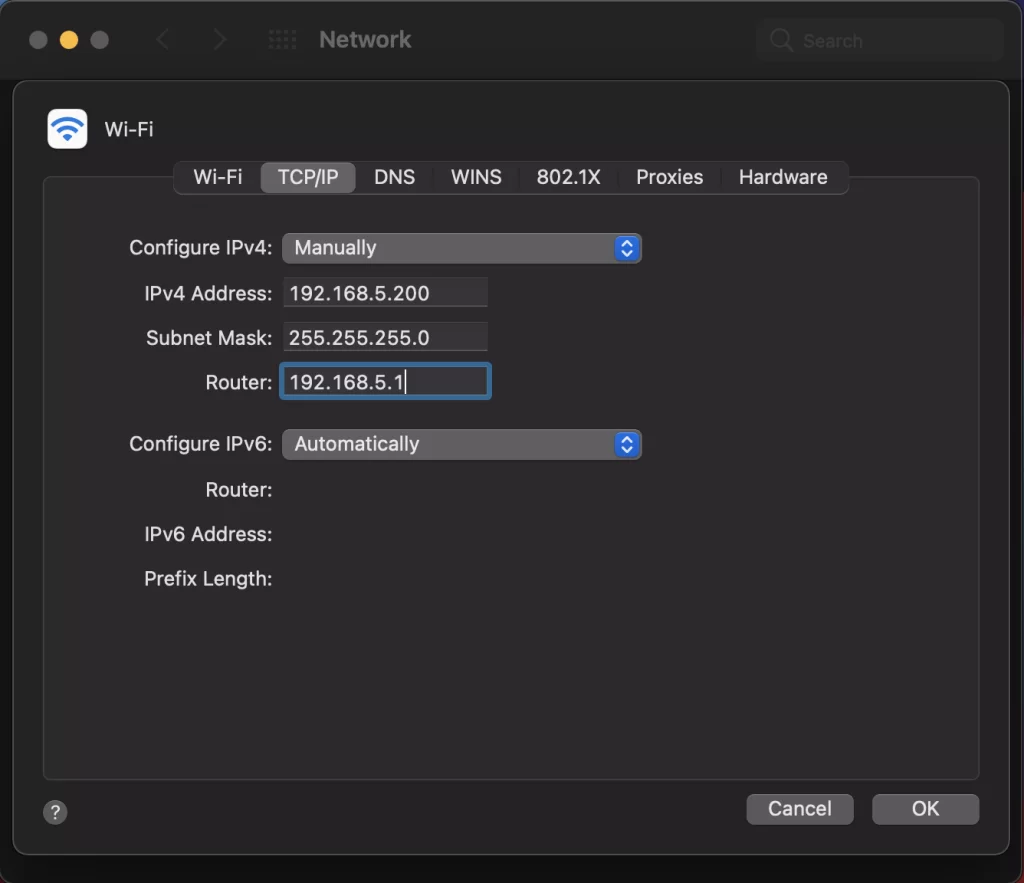
Task: Click the Cancel button
Action: coord(800,809)
